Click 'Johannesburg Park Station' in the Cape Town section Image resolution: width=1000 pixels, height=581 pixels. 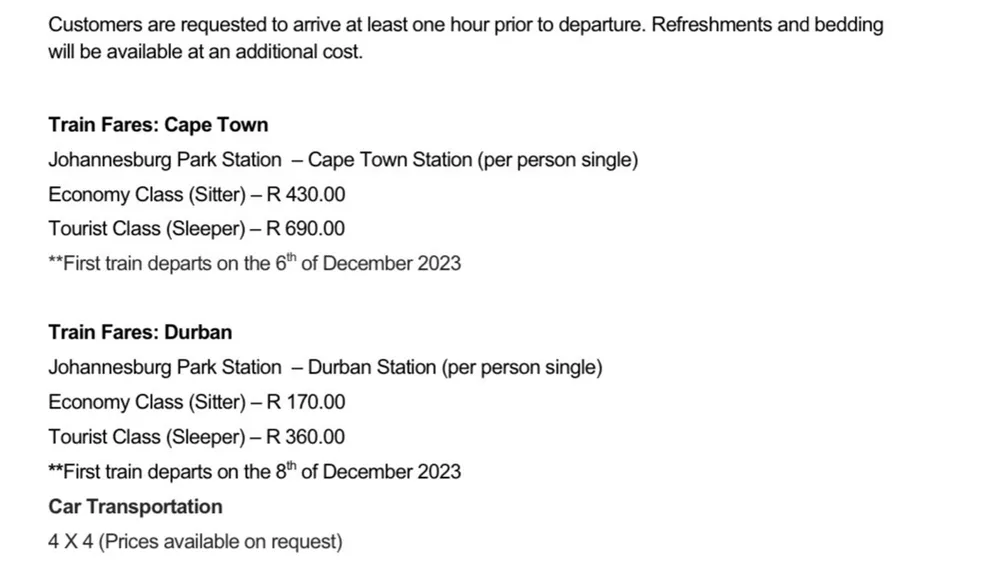click(x=165, y=159)
